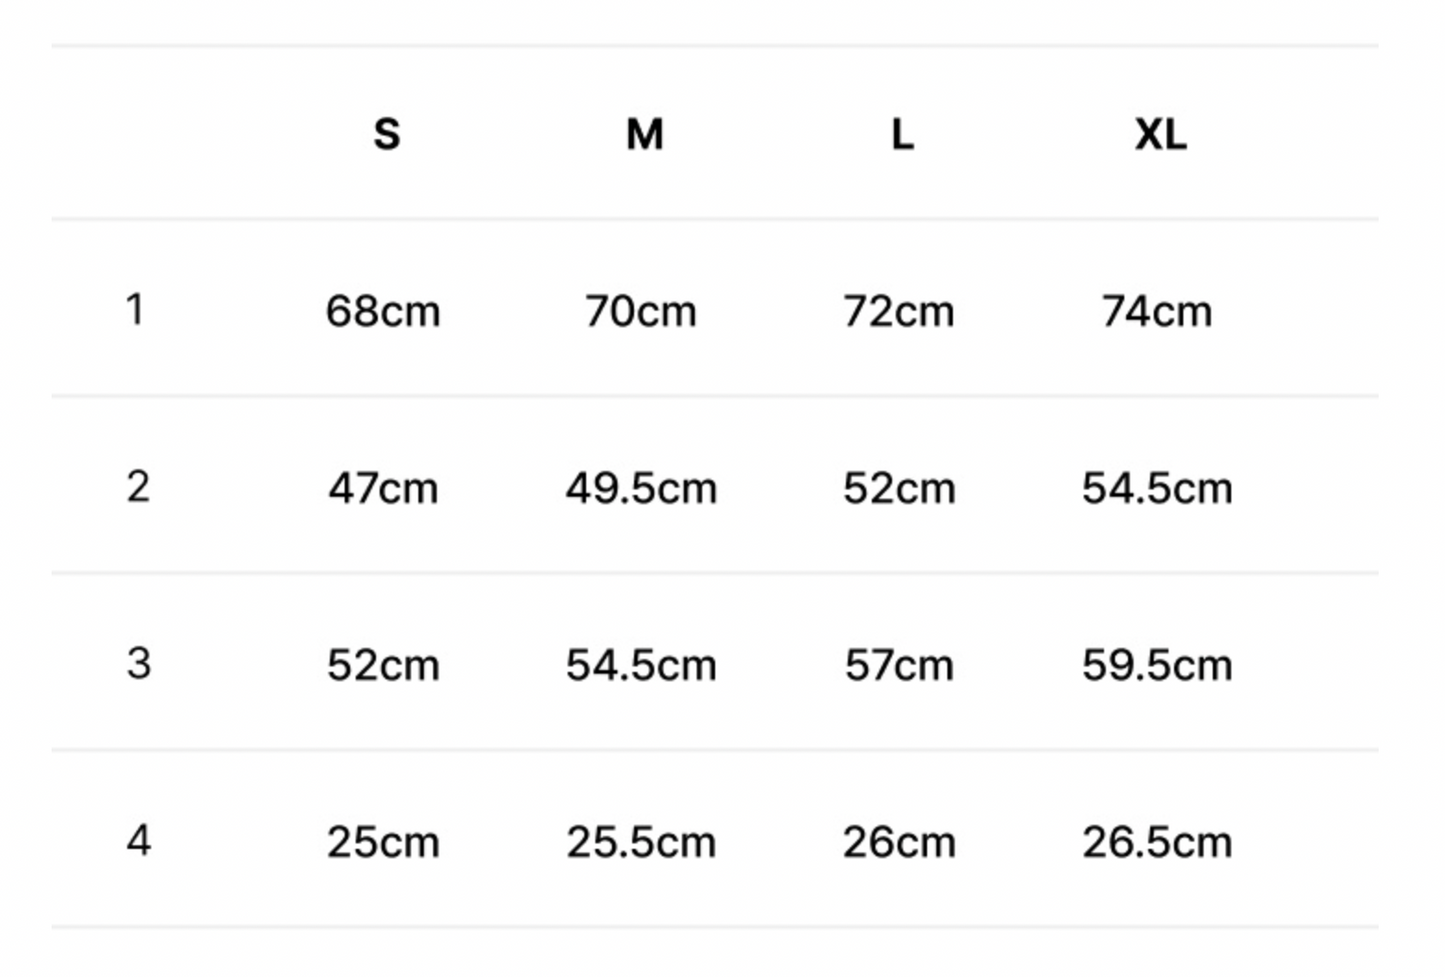The image size is (1445, 977).
Task: Select the L size column header
Action: point(902,134)
